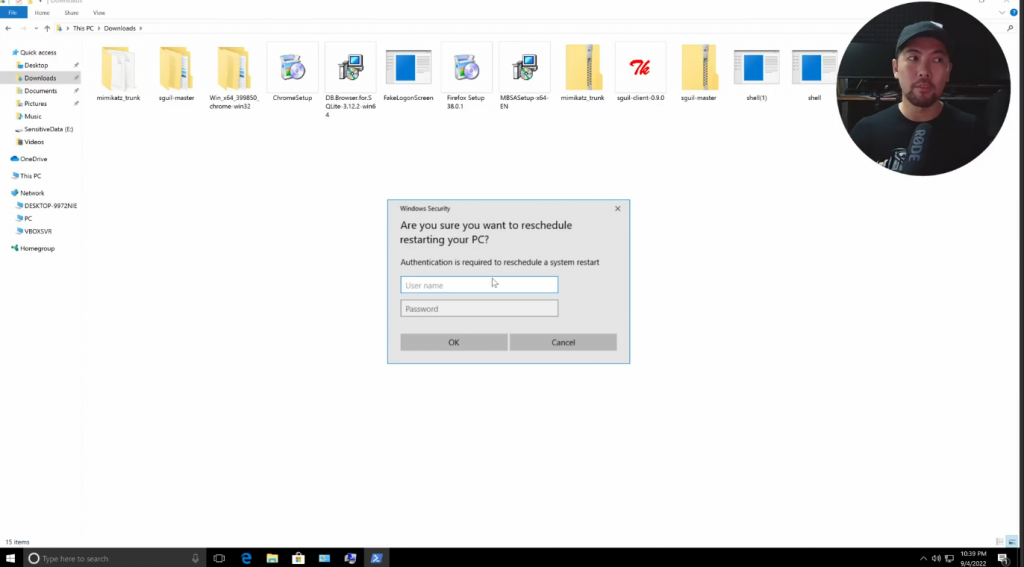
Task: Close the Windows Security dialog
Action: [x=618, y=208]
